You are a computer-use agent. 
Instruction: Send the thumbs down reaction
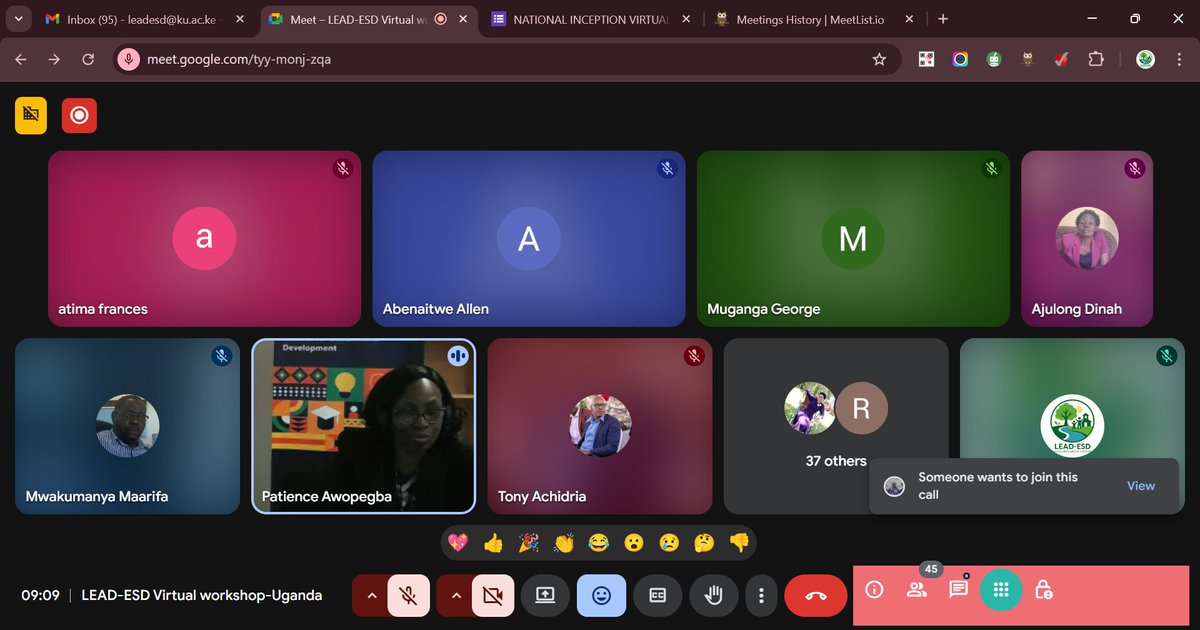739,543
